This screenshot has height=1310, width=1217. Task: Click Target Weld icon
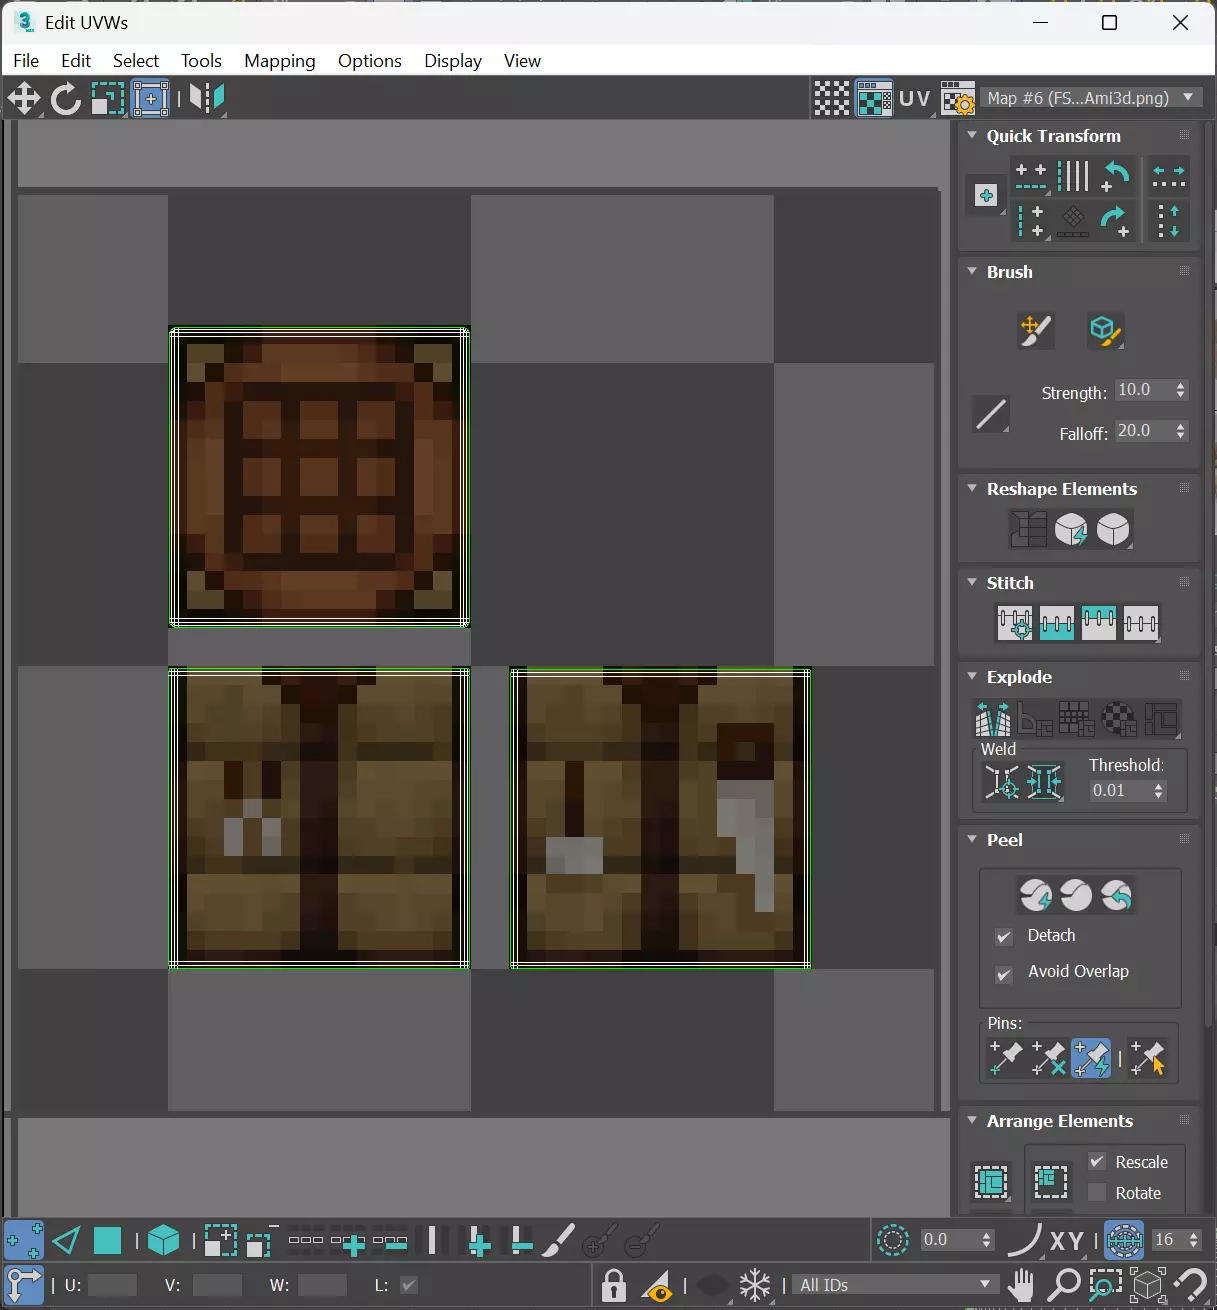coord(1001,782)
